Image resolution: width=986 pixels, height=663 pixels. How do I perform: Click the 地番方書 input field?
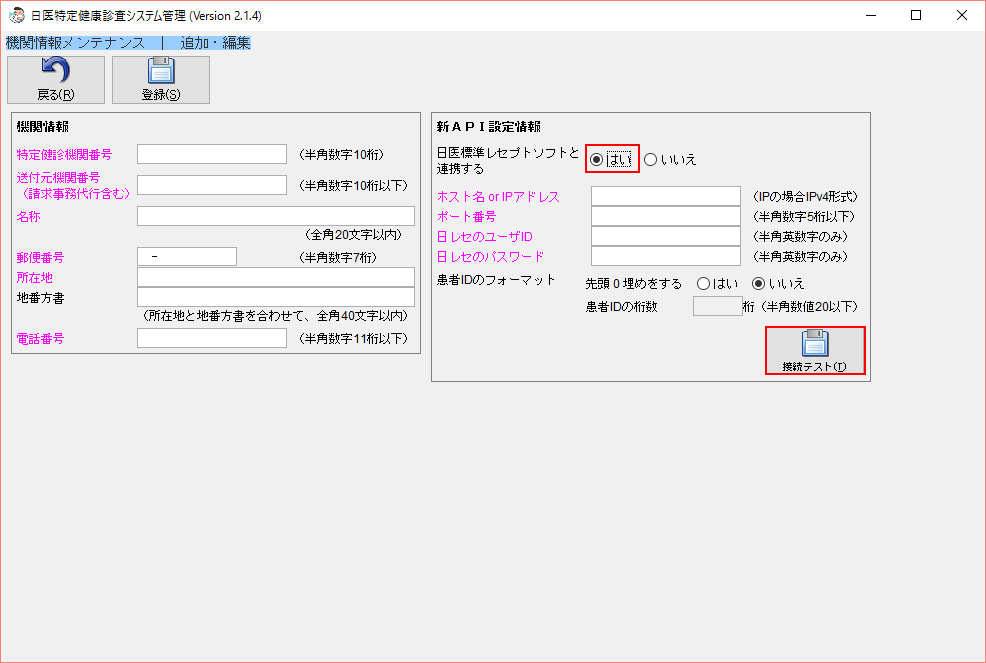tap(275, 297)
